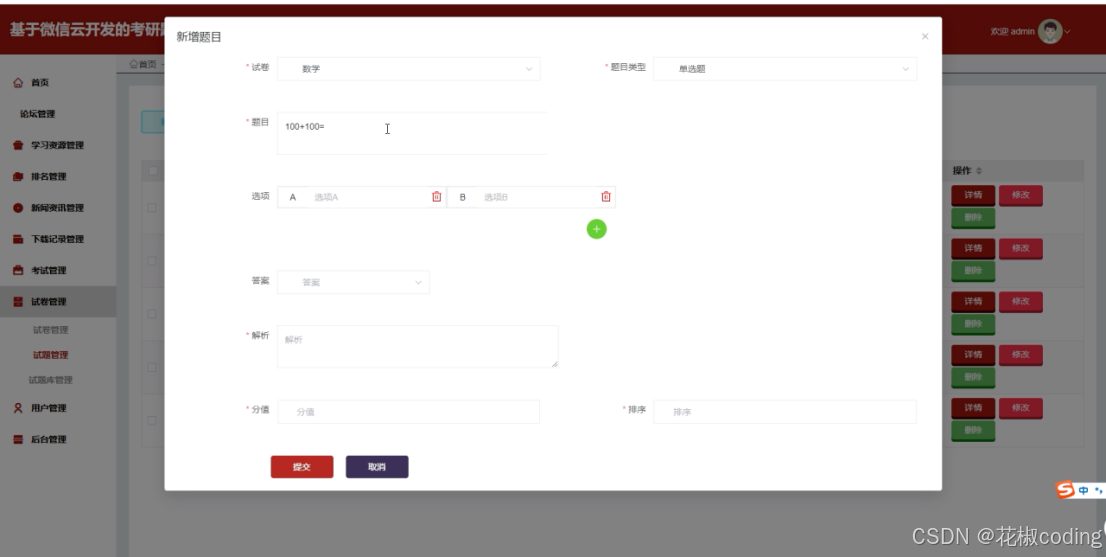Delete option B with its trash icon
Viewport: 1106px width, 557px height.
point(606,197)
